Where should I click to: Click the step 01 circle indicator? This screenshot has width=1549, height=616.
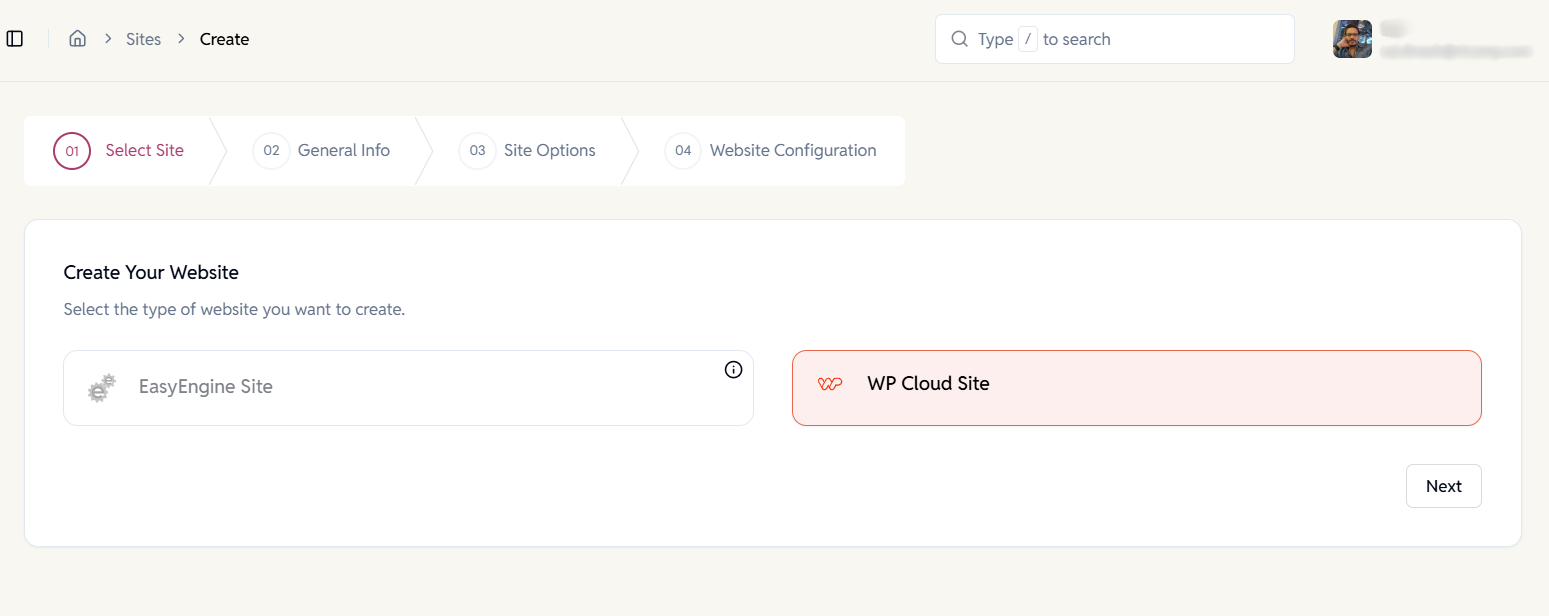71,150
